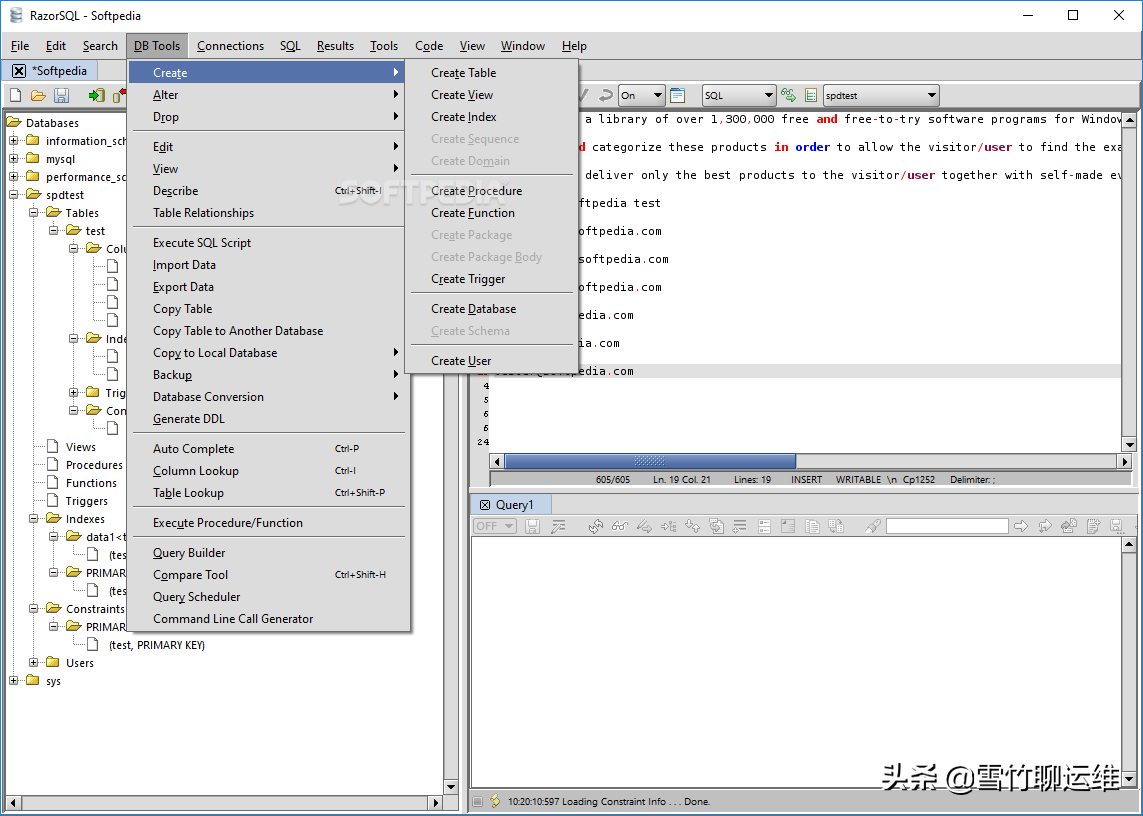Click the redo curved arrow icon

coord(605,96)
